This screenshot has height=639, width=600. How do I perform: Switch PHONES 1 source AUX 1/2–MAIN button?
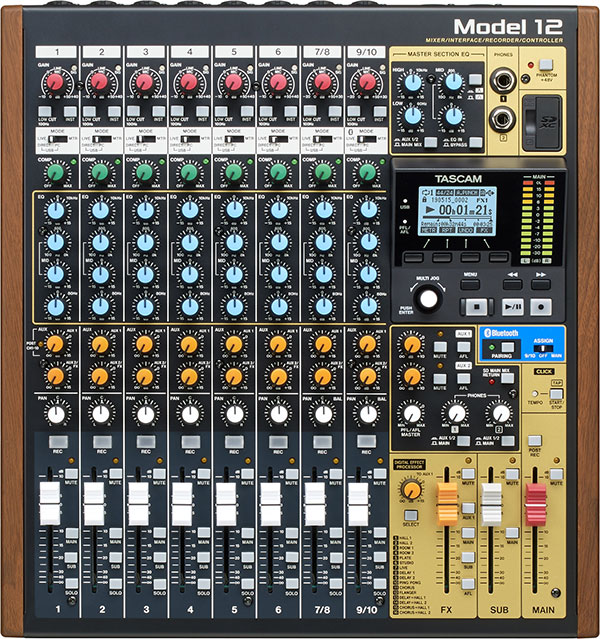click(x=463, y=441)
